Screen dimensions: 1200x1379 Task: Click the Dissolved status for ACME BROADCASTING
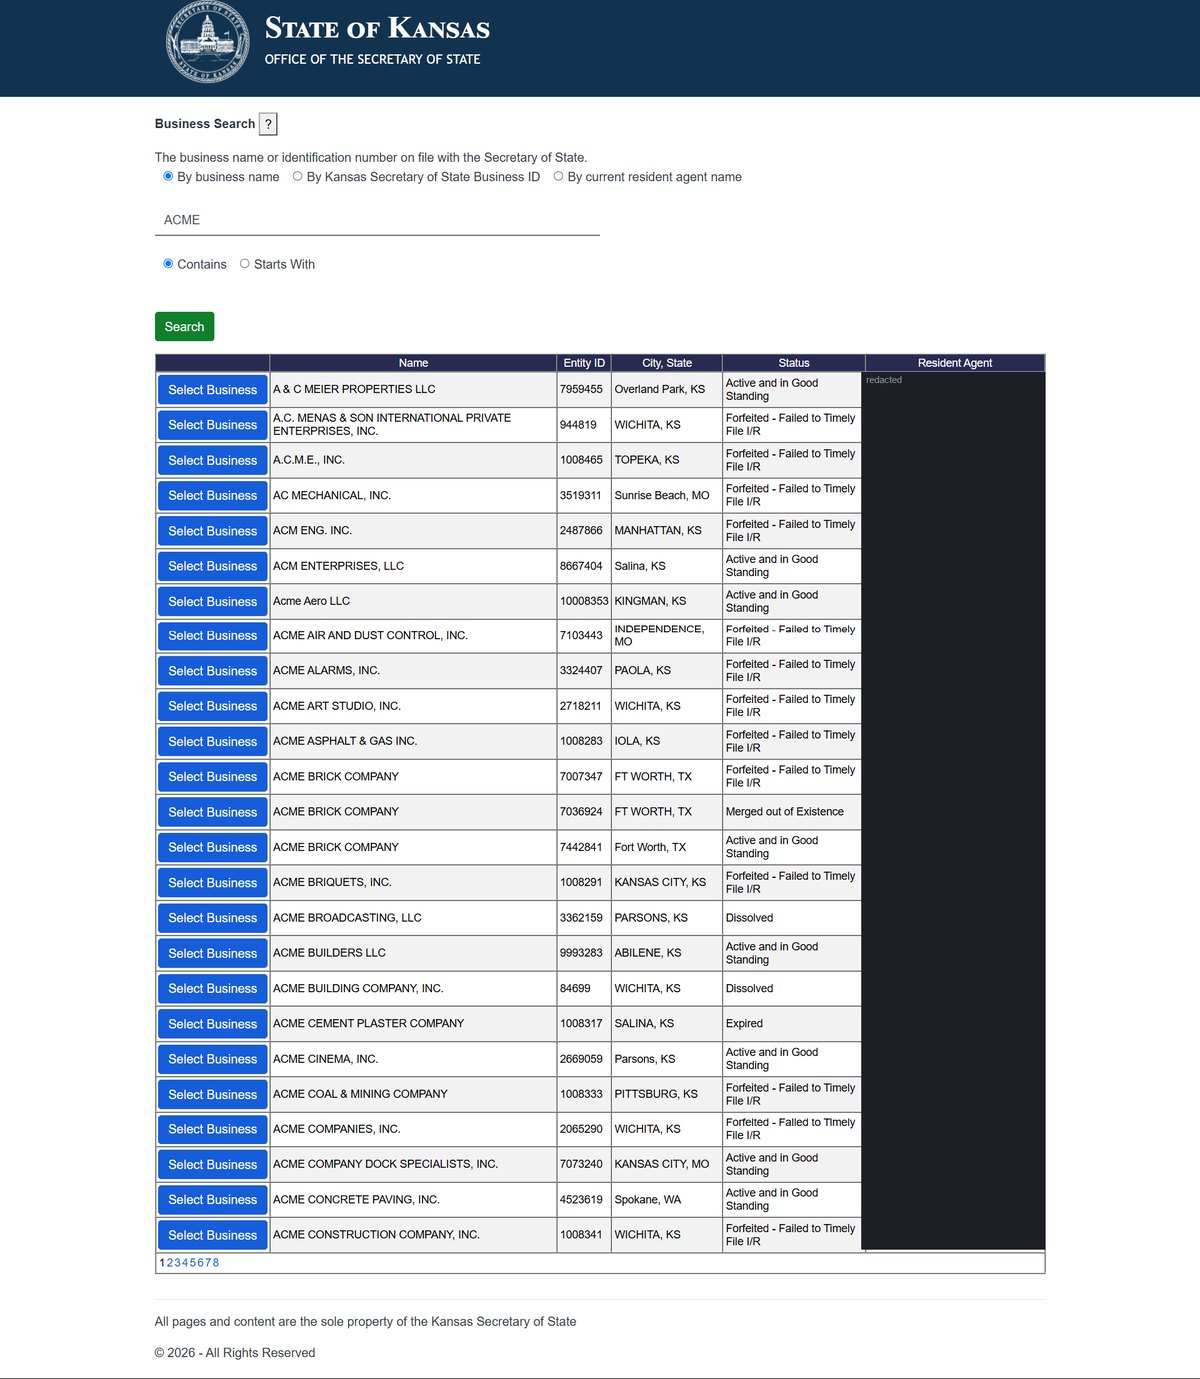pos(793,918)
